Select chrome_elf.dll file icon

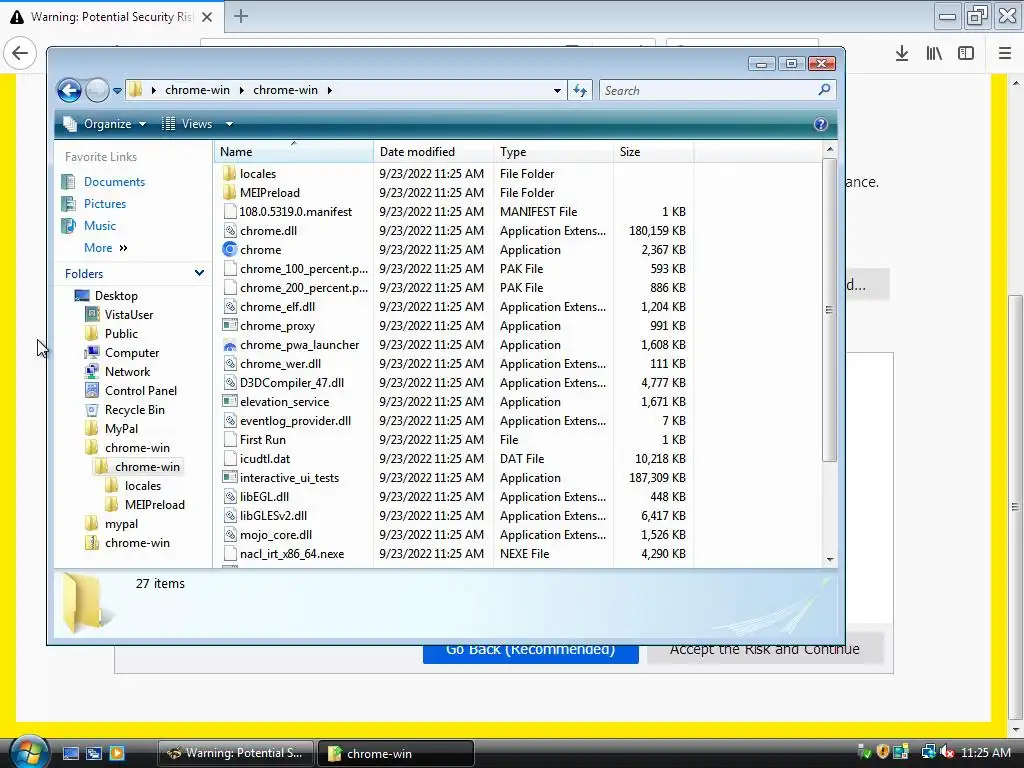pyautogui.click(x=229, y=306)
